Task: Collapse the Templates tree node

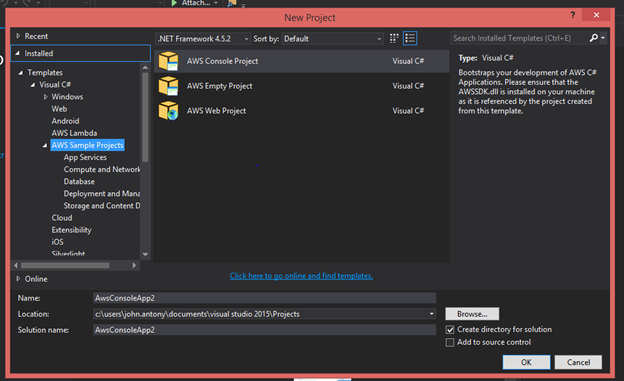Action: click(x=21, y=73)
